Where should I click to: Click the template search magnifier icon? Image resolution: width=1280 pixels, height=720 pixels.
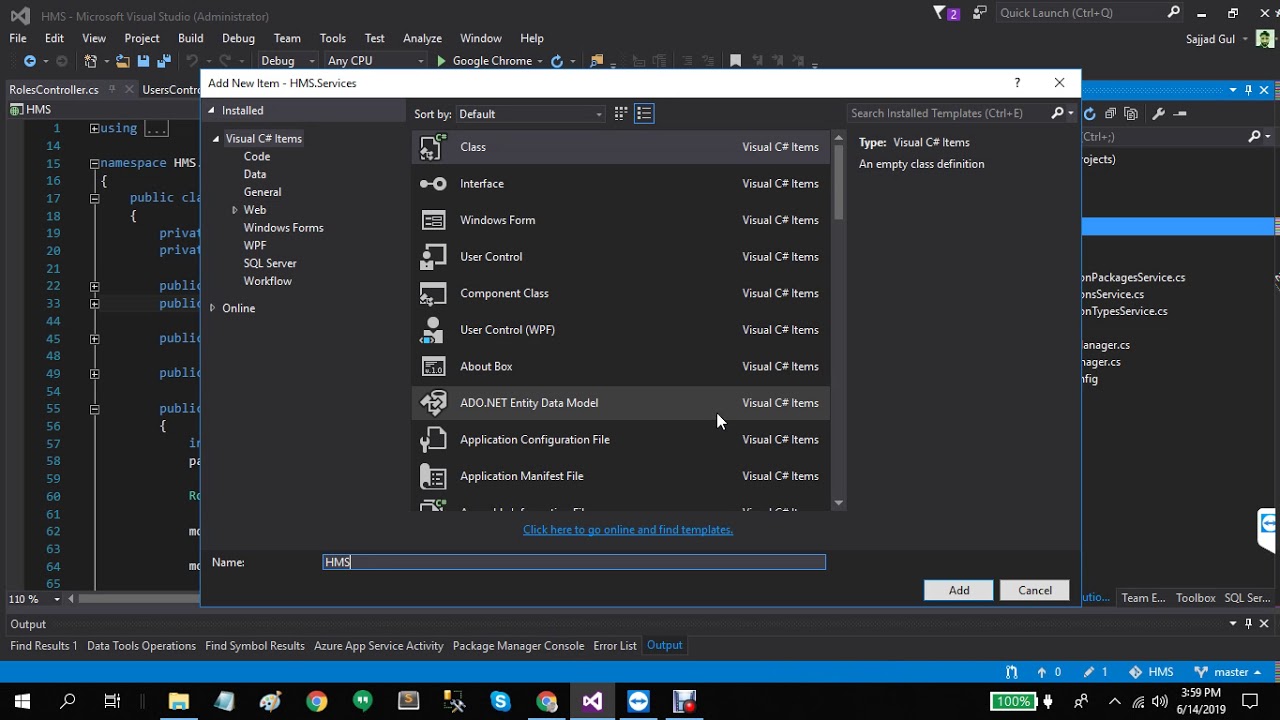[1057, 113]
